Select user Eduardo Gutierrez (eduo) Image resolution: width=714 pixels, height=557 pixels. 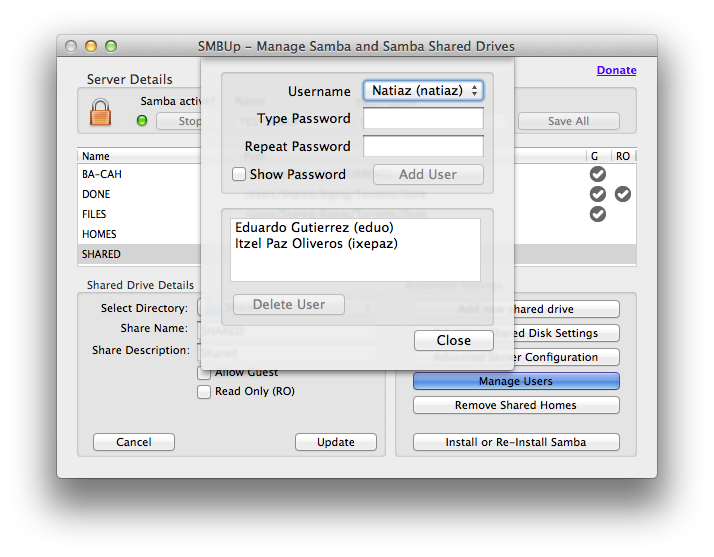pos(314,227)
